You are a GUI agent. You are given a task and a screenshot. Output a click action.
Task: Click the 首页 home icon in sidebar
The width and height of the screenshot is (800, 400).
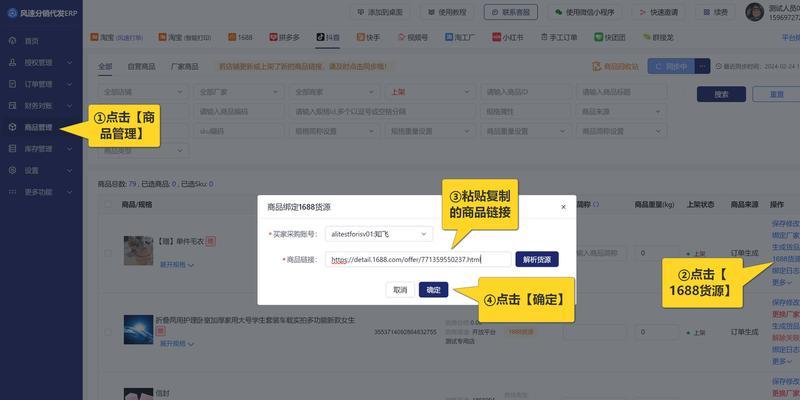point(13,41)
